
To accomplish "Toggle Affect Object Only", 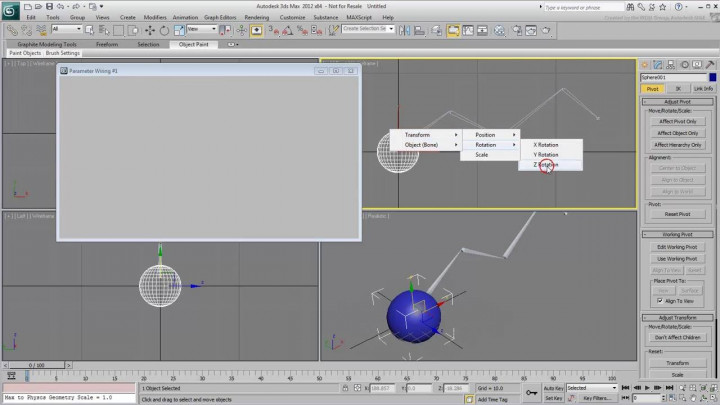I will (x=678, y=133).
